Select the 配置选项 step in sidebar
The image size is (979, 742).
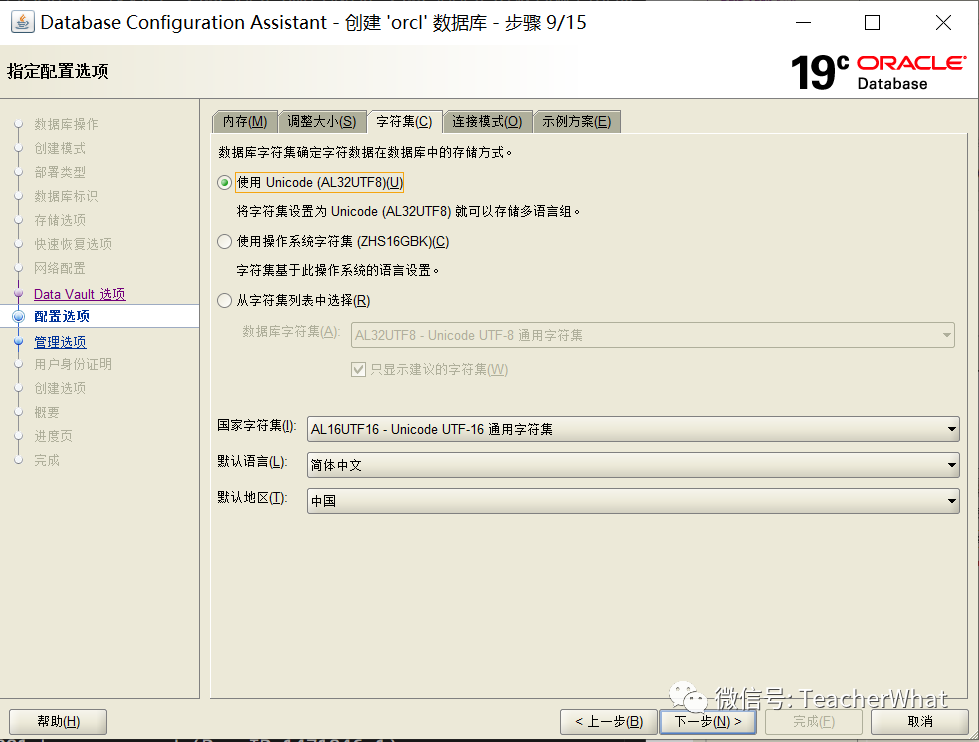(60, 316)
